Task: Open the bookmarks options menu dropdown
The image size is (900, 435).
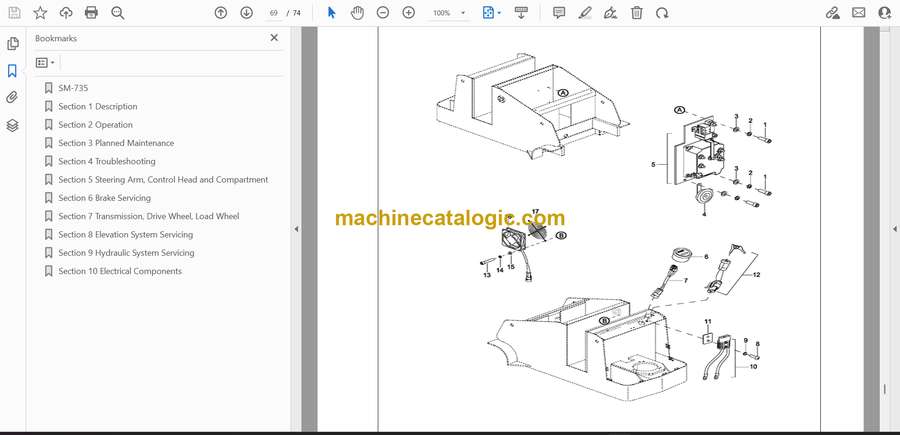Action: pos(45,63)
